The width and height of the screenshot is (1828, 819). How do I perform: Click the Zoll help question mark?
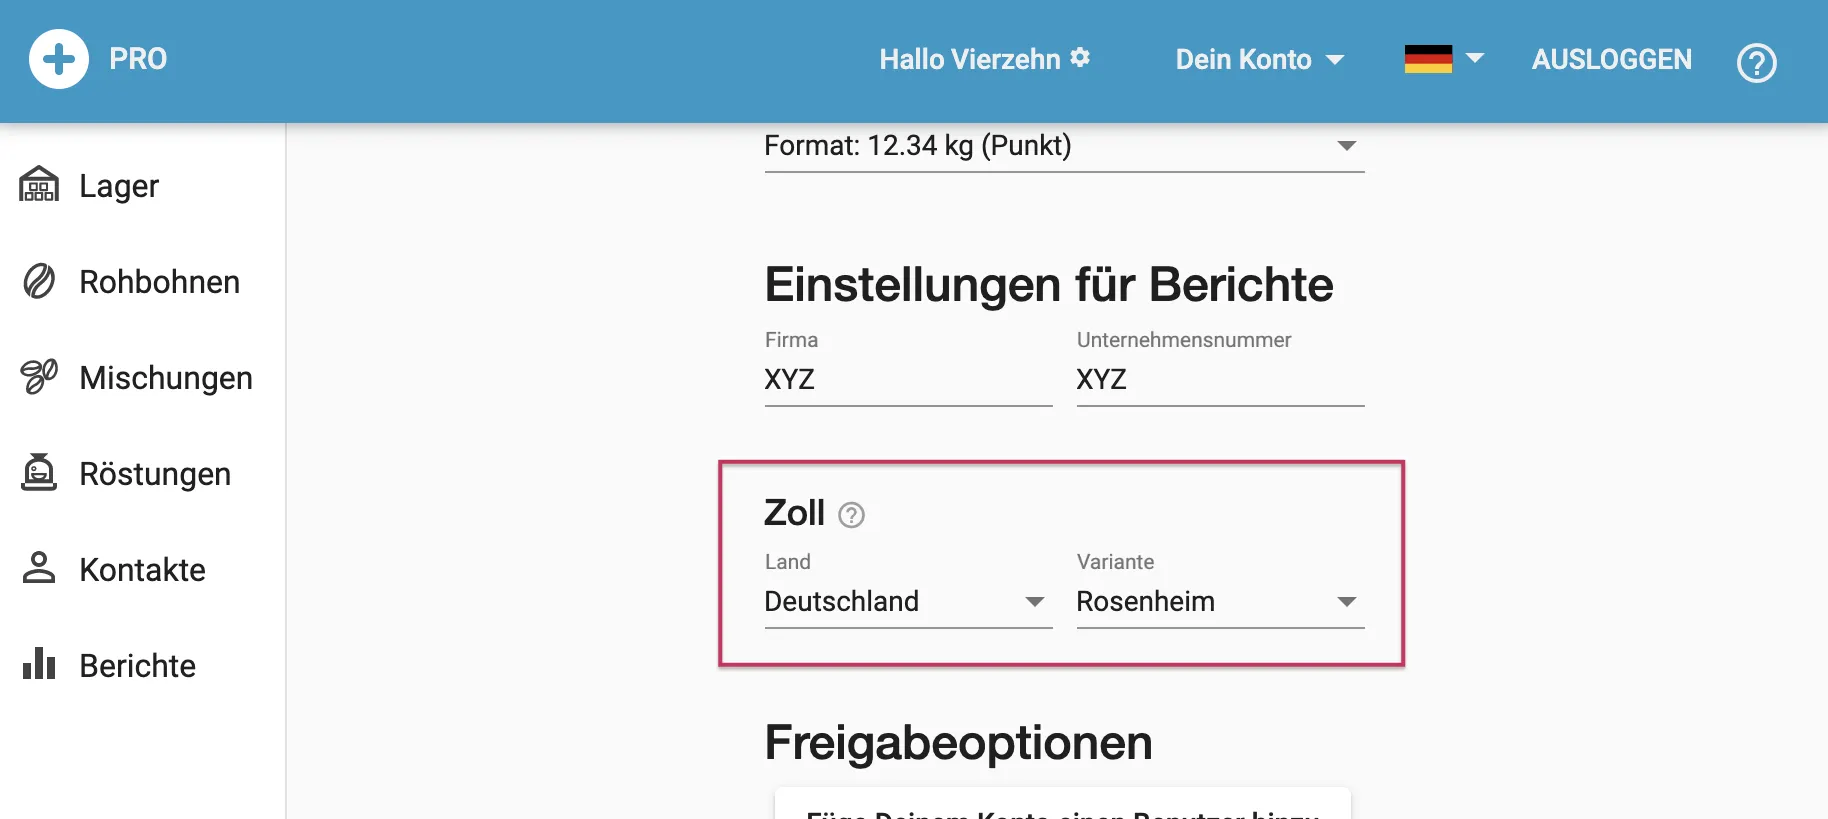pyautogui.click(x=851, y=515)
